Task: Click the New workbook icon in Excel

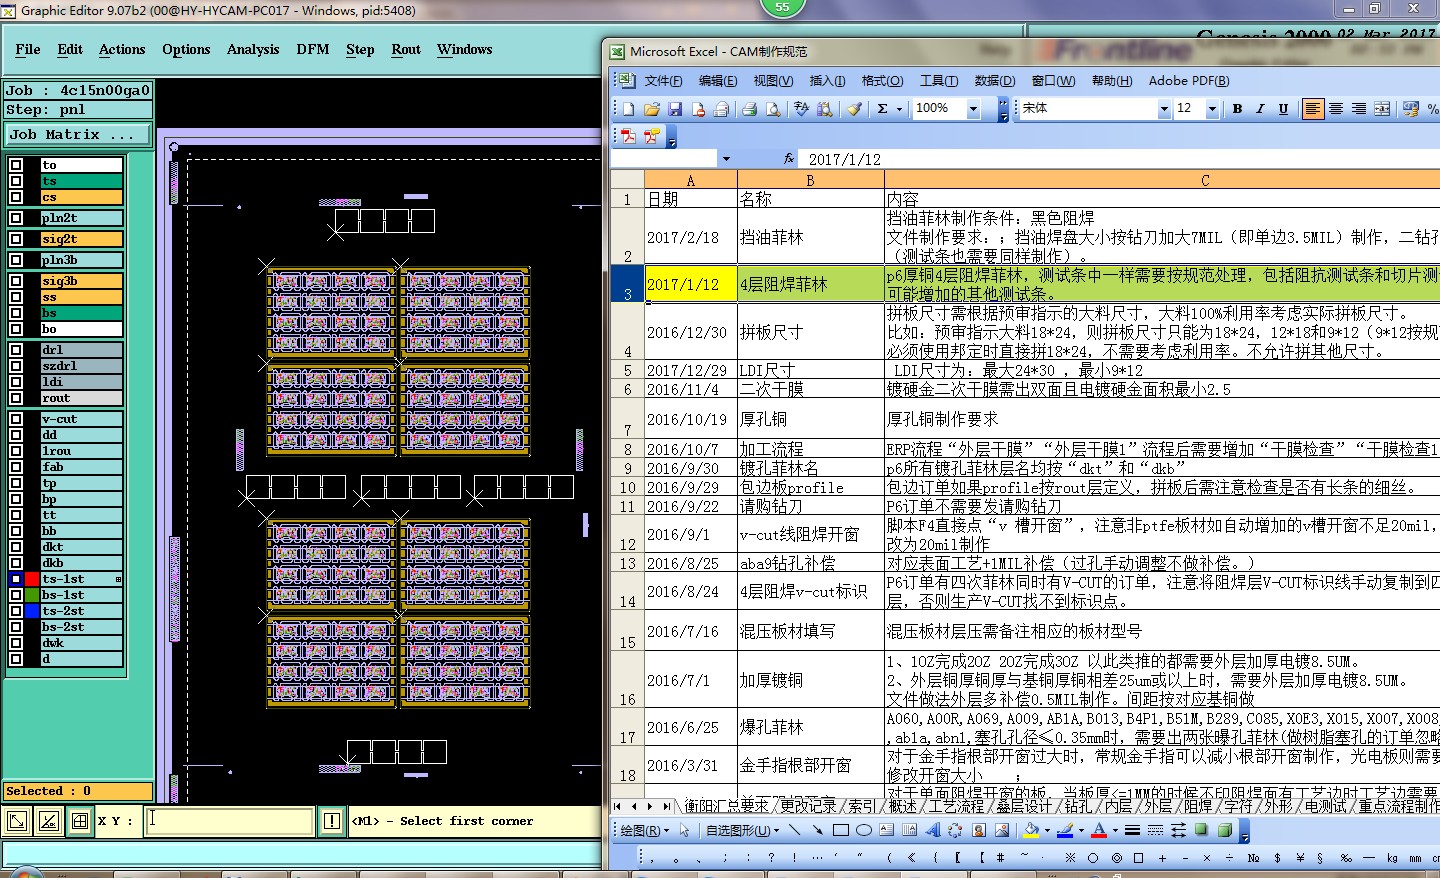Action: pyautogui.click(x=628, y=109)
